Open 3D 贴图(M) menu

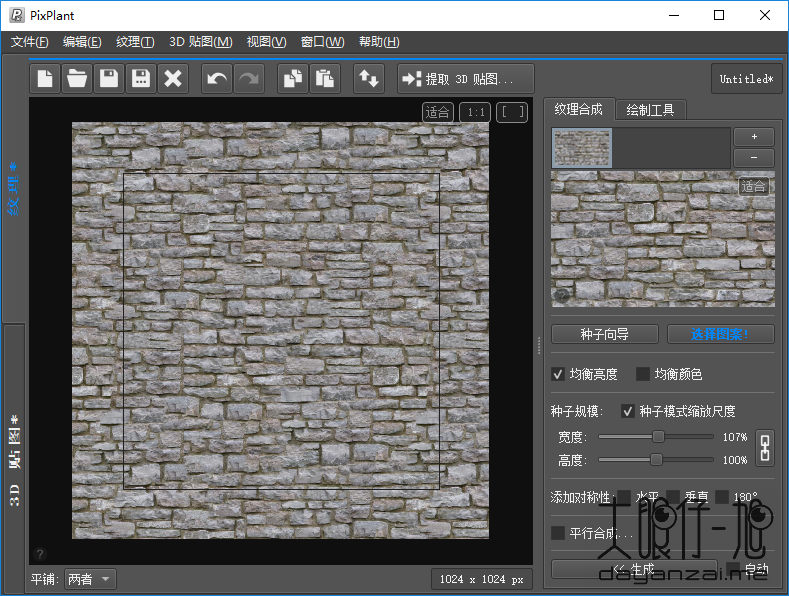coord(201,42)
